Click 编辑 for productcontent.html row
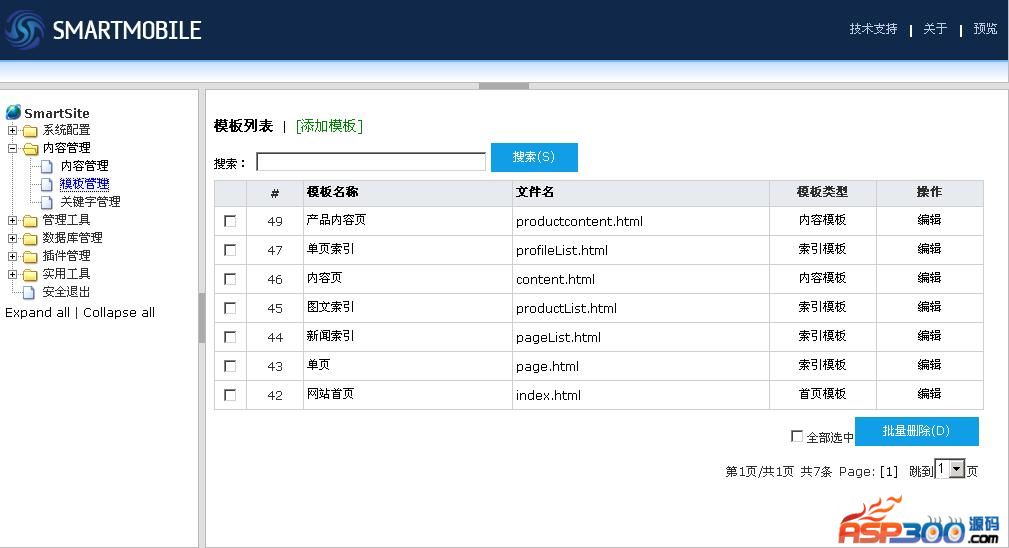Viewport: 1009px width, 548px height. click(929, 220)
